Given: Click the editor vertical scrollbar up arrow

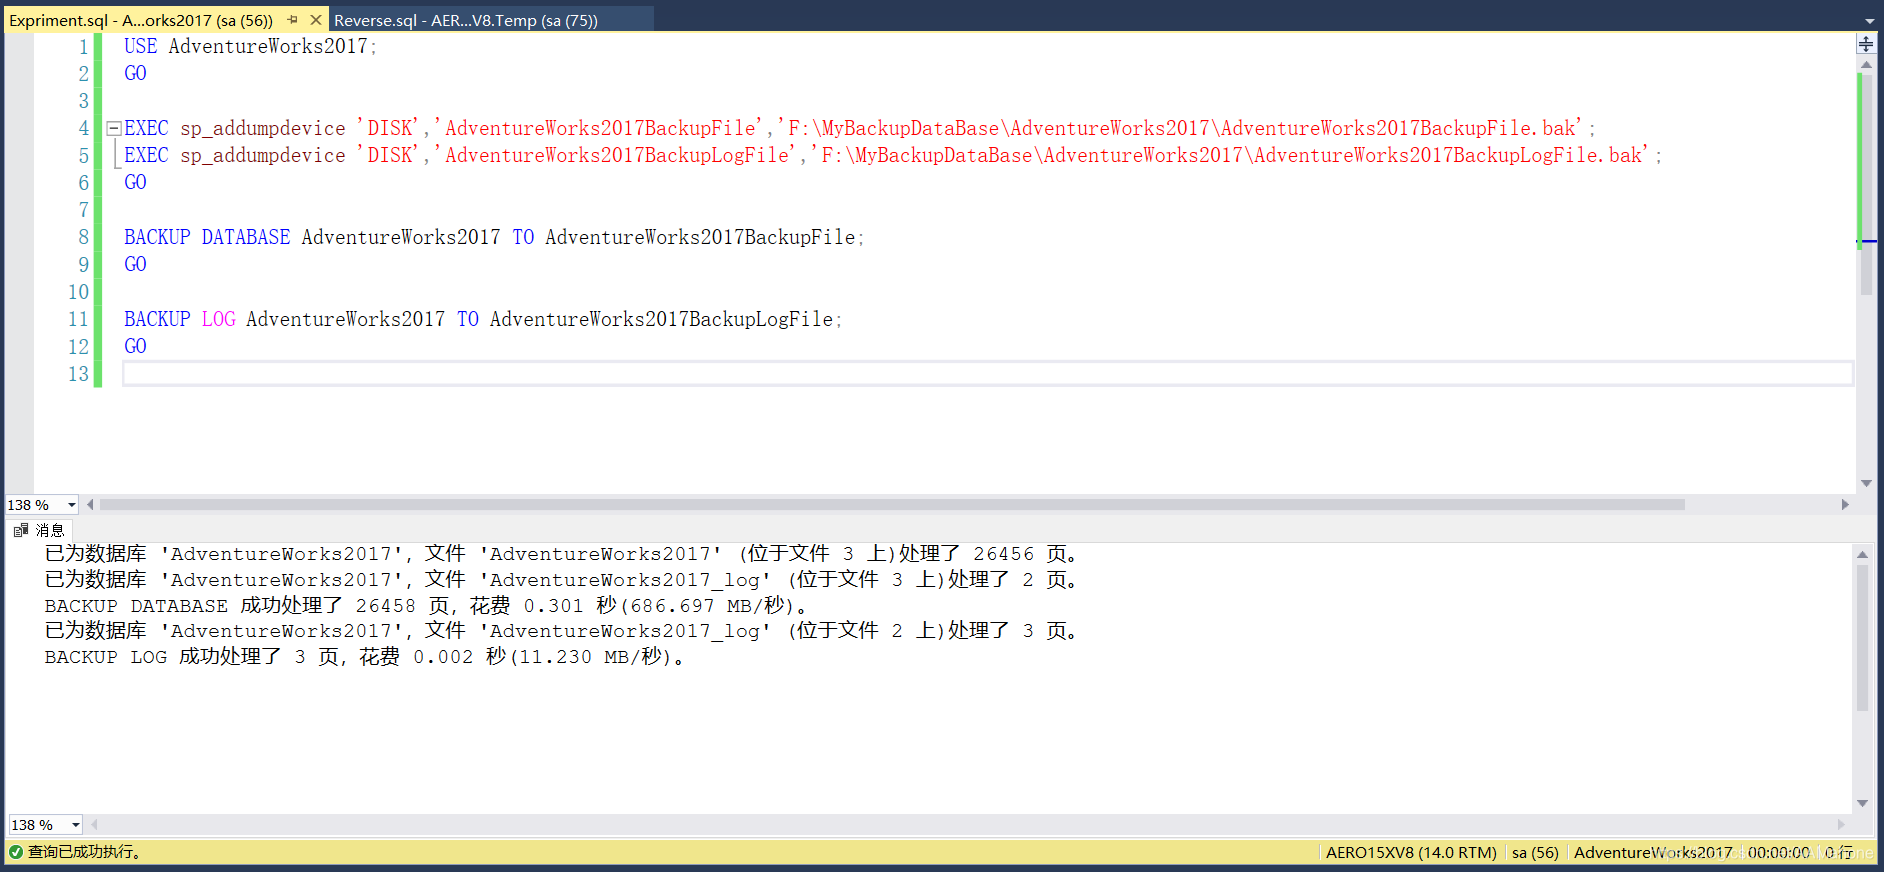Looking at the screenshot, I should point(1866,64).
